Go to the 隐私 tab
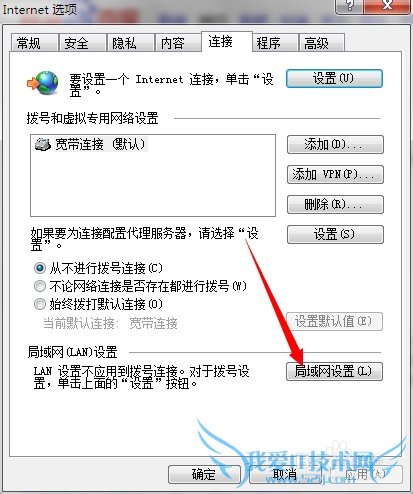Image resolution: width=413 pixels, height=494 pixels. coord(130,43)
